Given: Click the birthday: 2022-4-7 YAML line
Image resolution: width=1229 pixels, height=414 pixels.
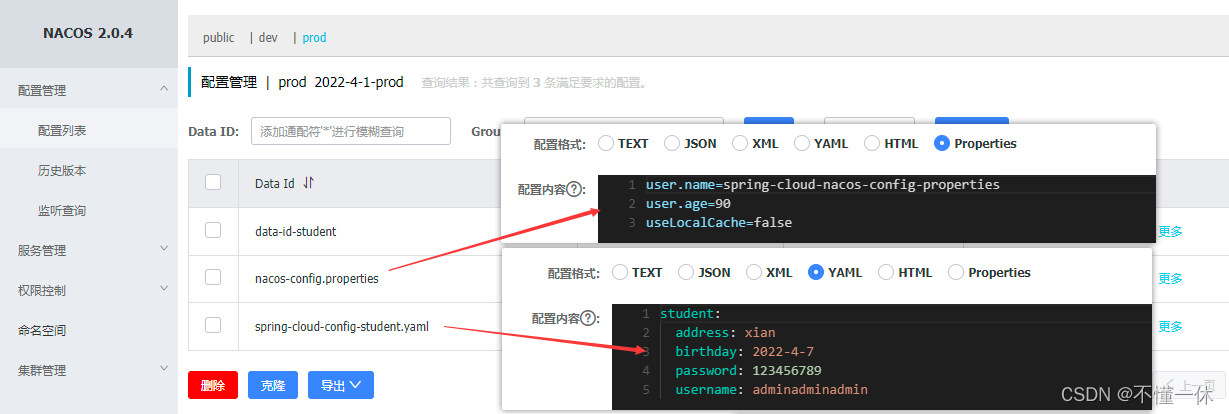Looking at the screenshot, I should (743, 351).
